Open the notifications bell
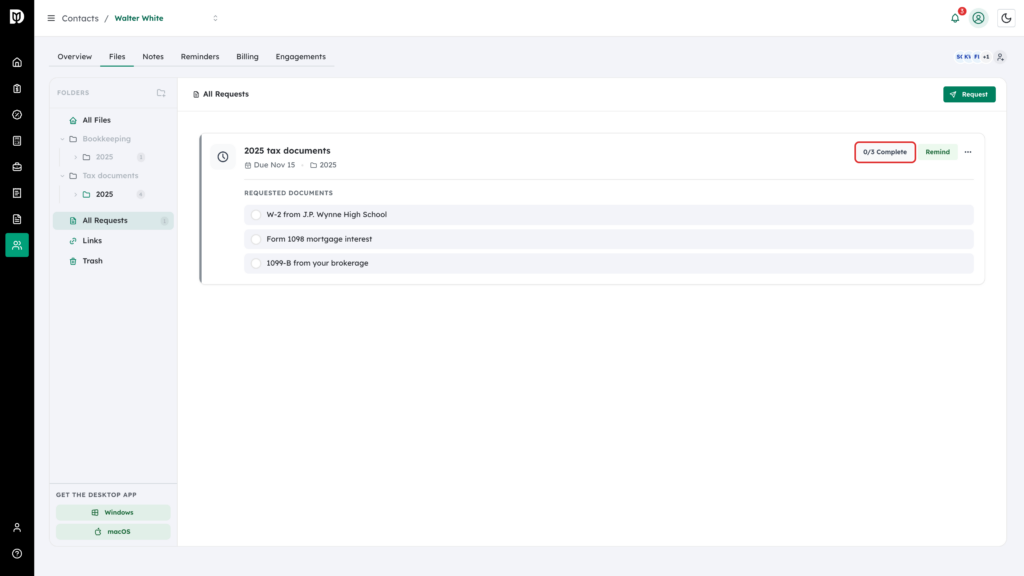 click(x=955, y=18)
